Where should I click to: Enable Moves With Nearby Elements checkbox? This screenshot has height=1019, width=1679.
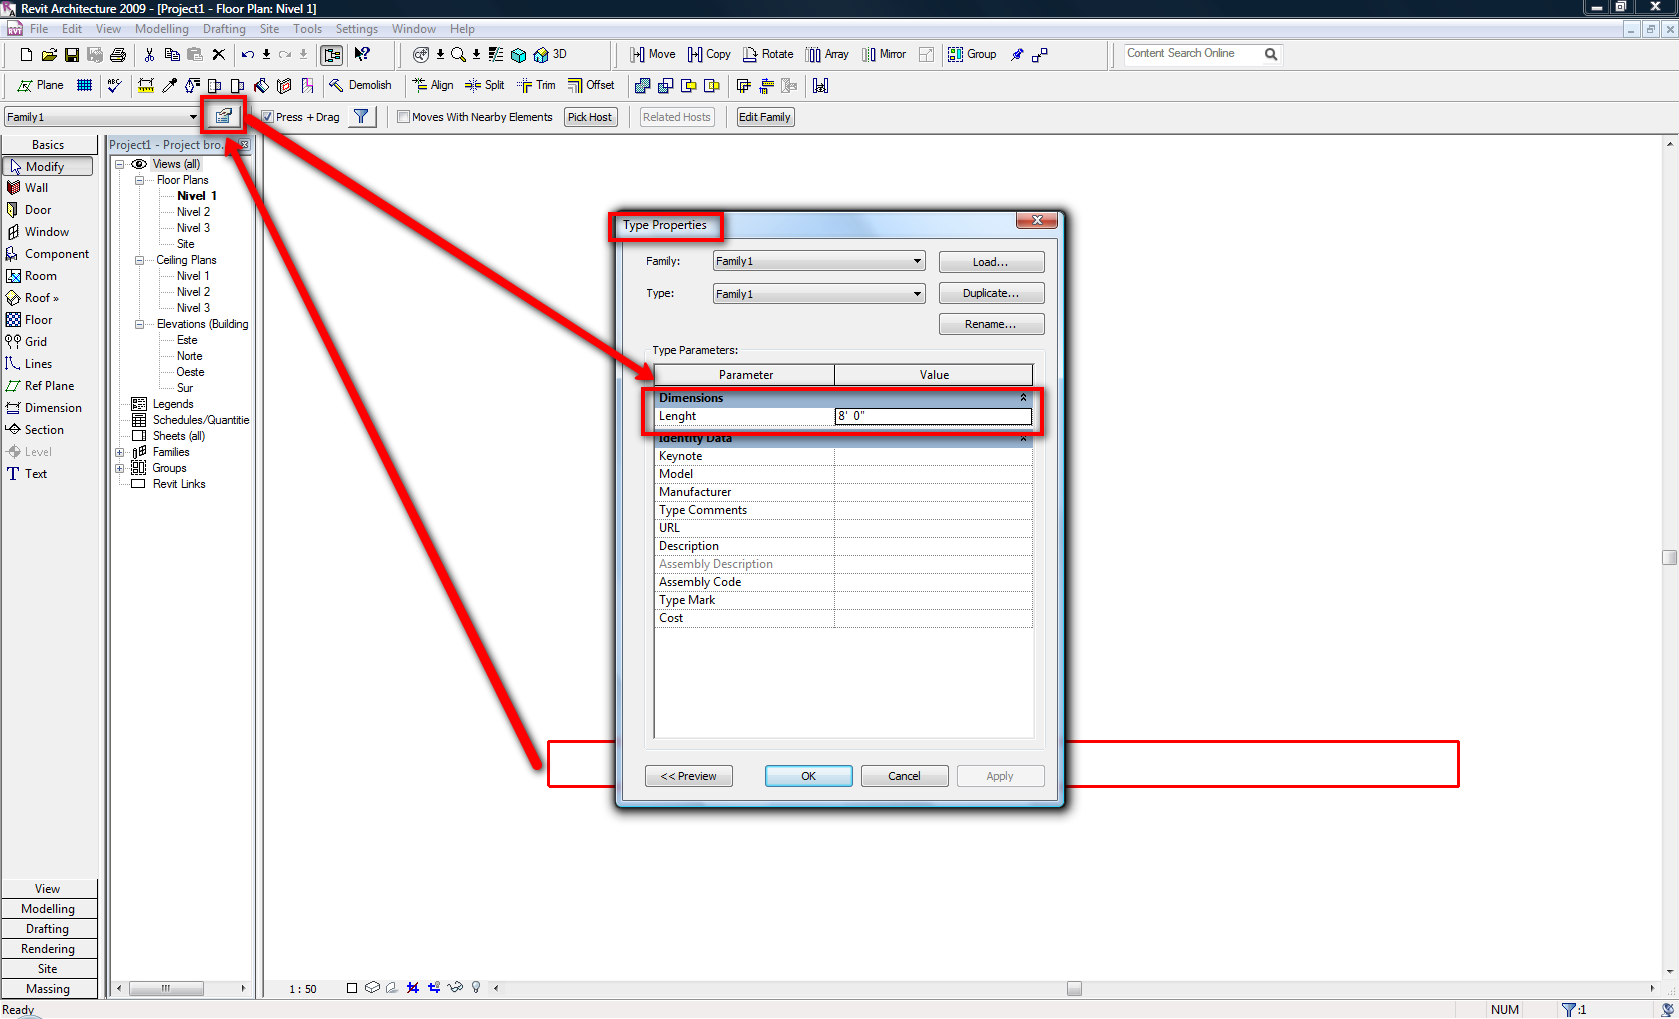click(403, 117)
